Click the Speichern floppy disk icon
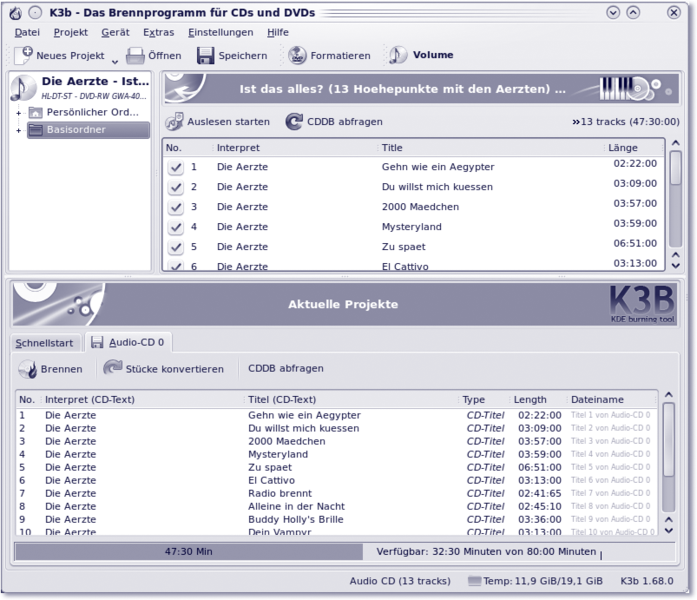 click(205, 55)
